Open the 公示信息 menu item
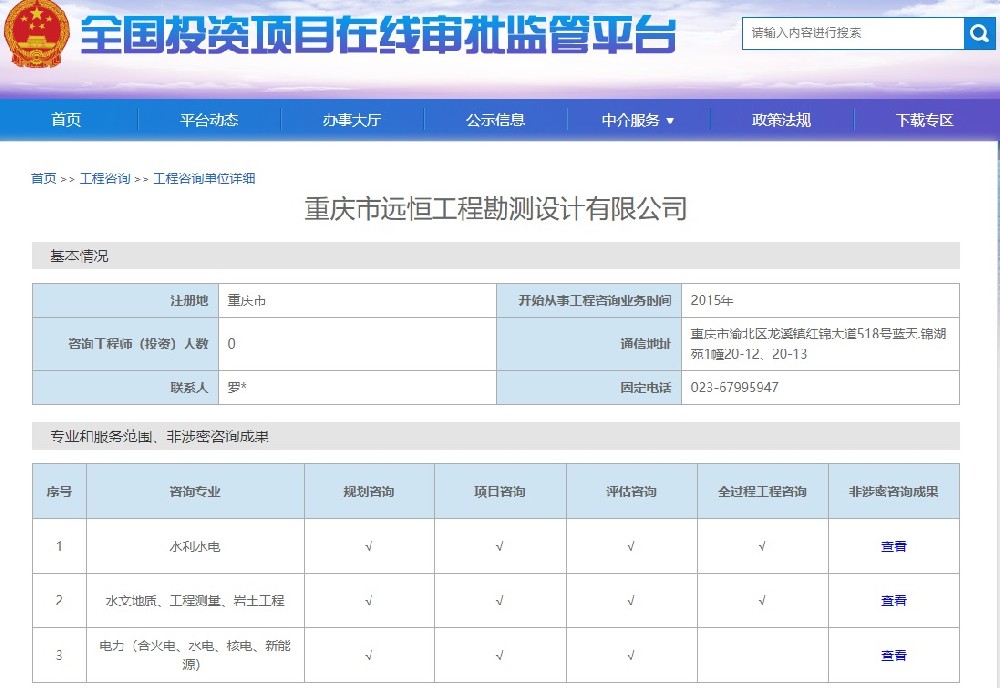 click(x=495, y=120)
